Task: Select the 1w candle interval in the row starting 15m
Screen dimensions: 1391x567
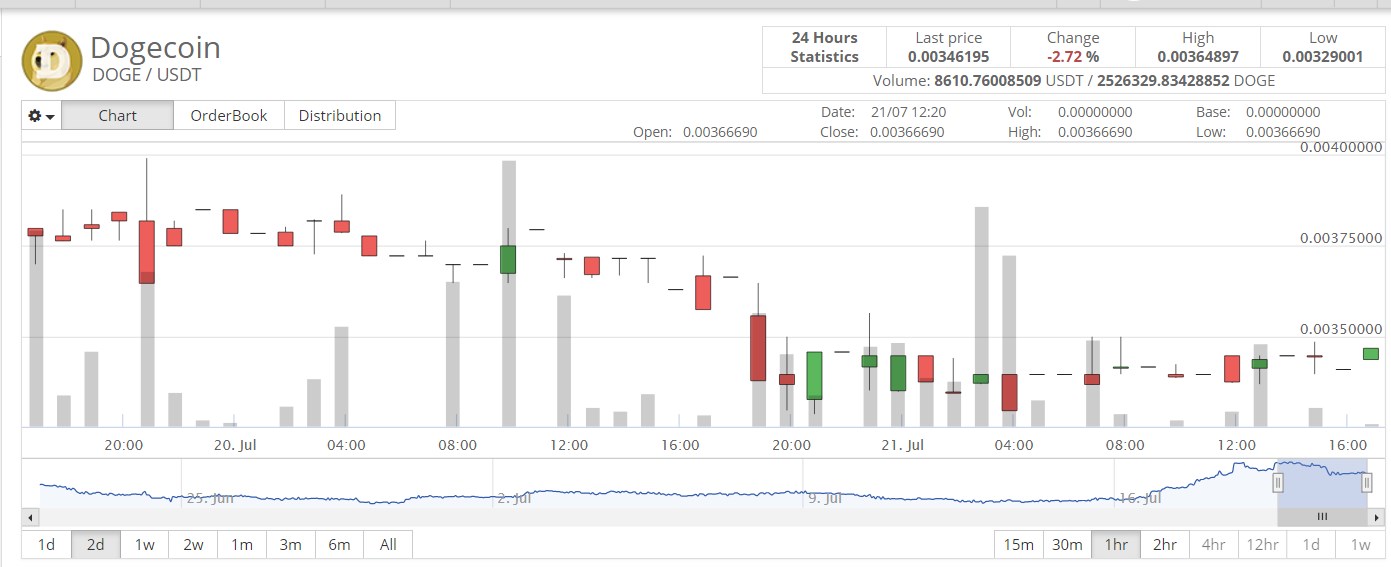Action: 1360,545
